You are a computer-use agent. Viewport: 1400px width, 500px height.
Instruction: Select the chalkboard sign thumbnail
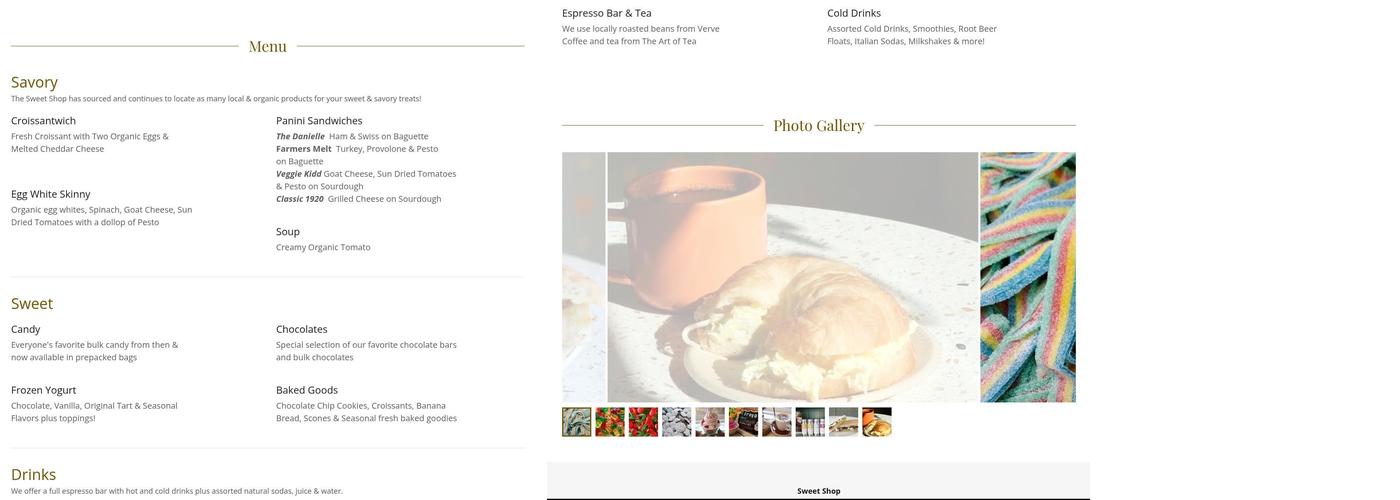743,422
